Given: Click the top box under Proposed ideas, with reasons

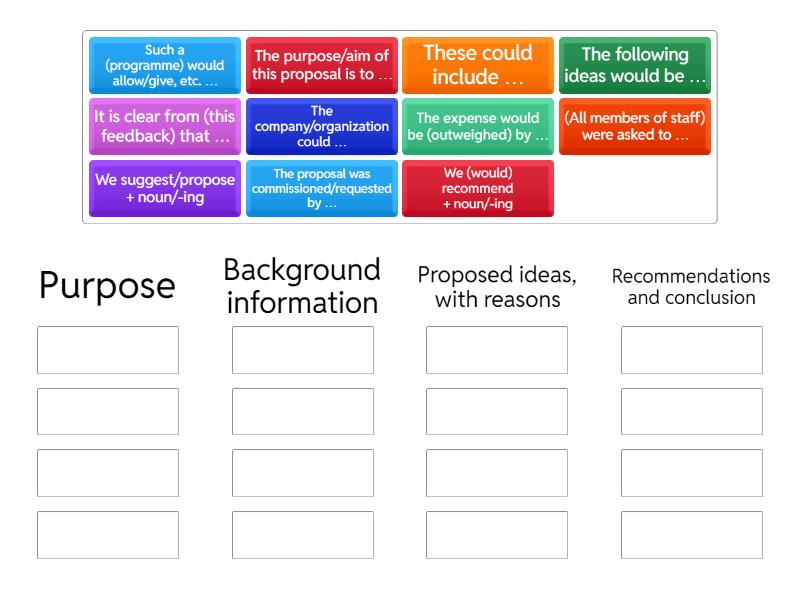Looking at the screenshot, I should click(497, 350).
